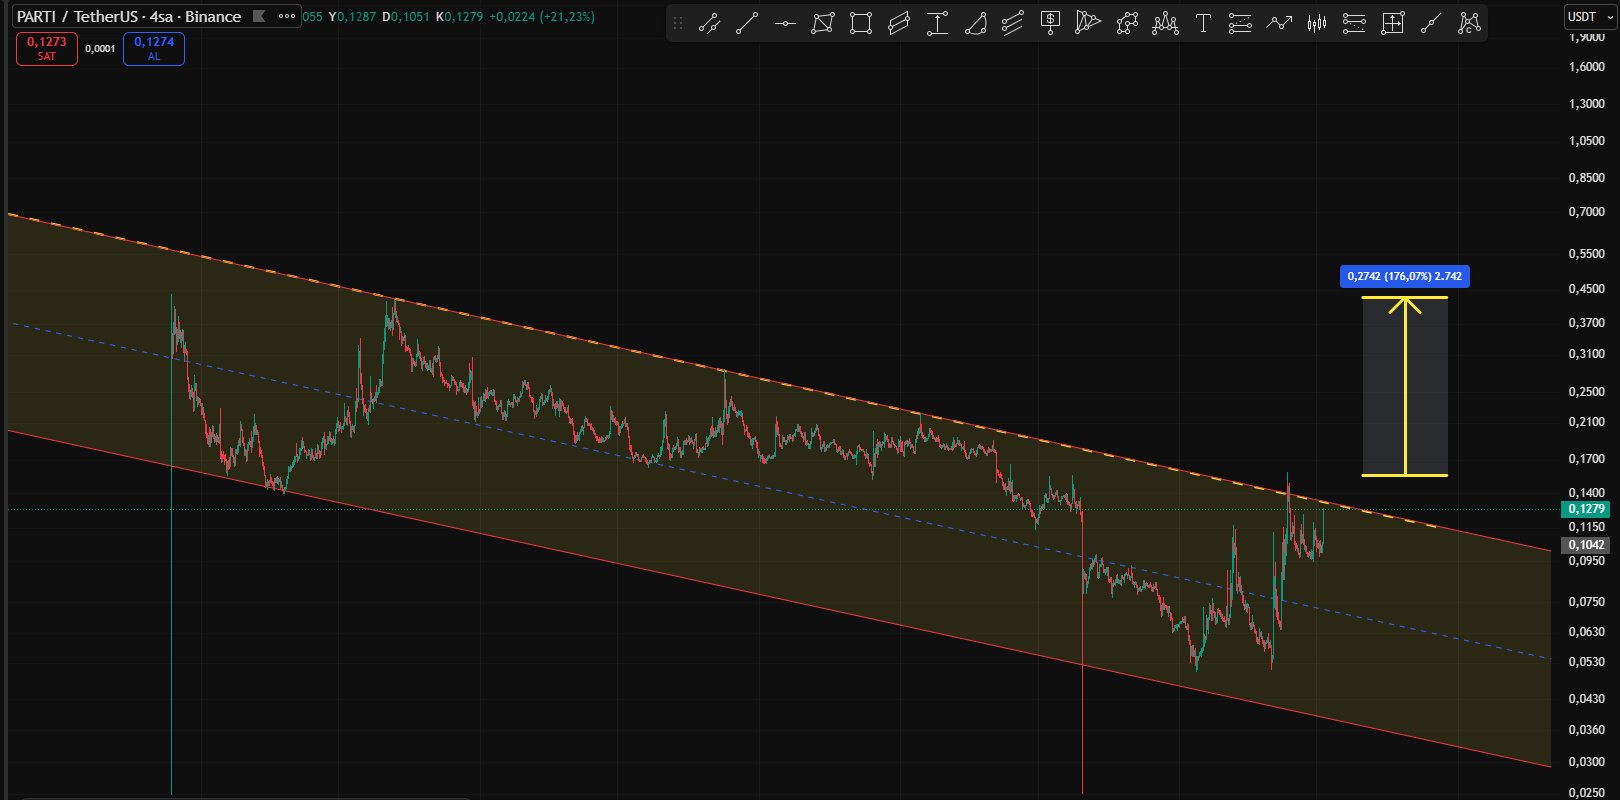Select the triangular pitchfan tool
Viewport: 1620px width, 800px height.
1089,23
